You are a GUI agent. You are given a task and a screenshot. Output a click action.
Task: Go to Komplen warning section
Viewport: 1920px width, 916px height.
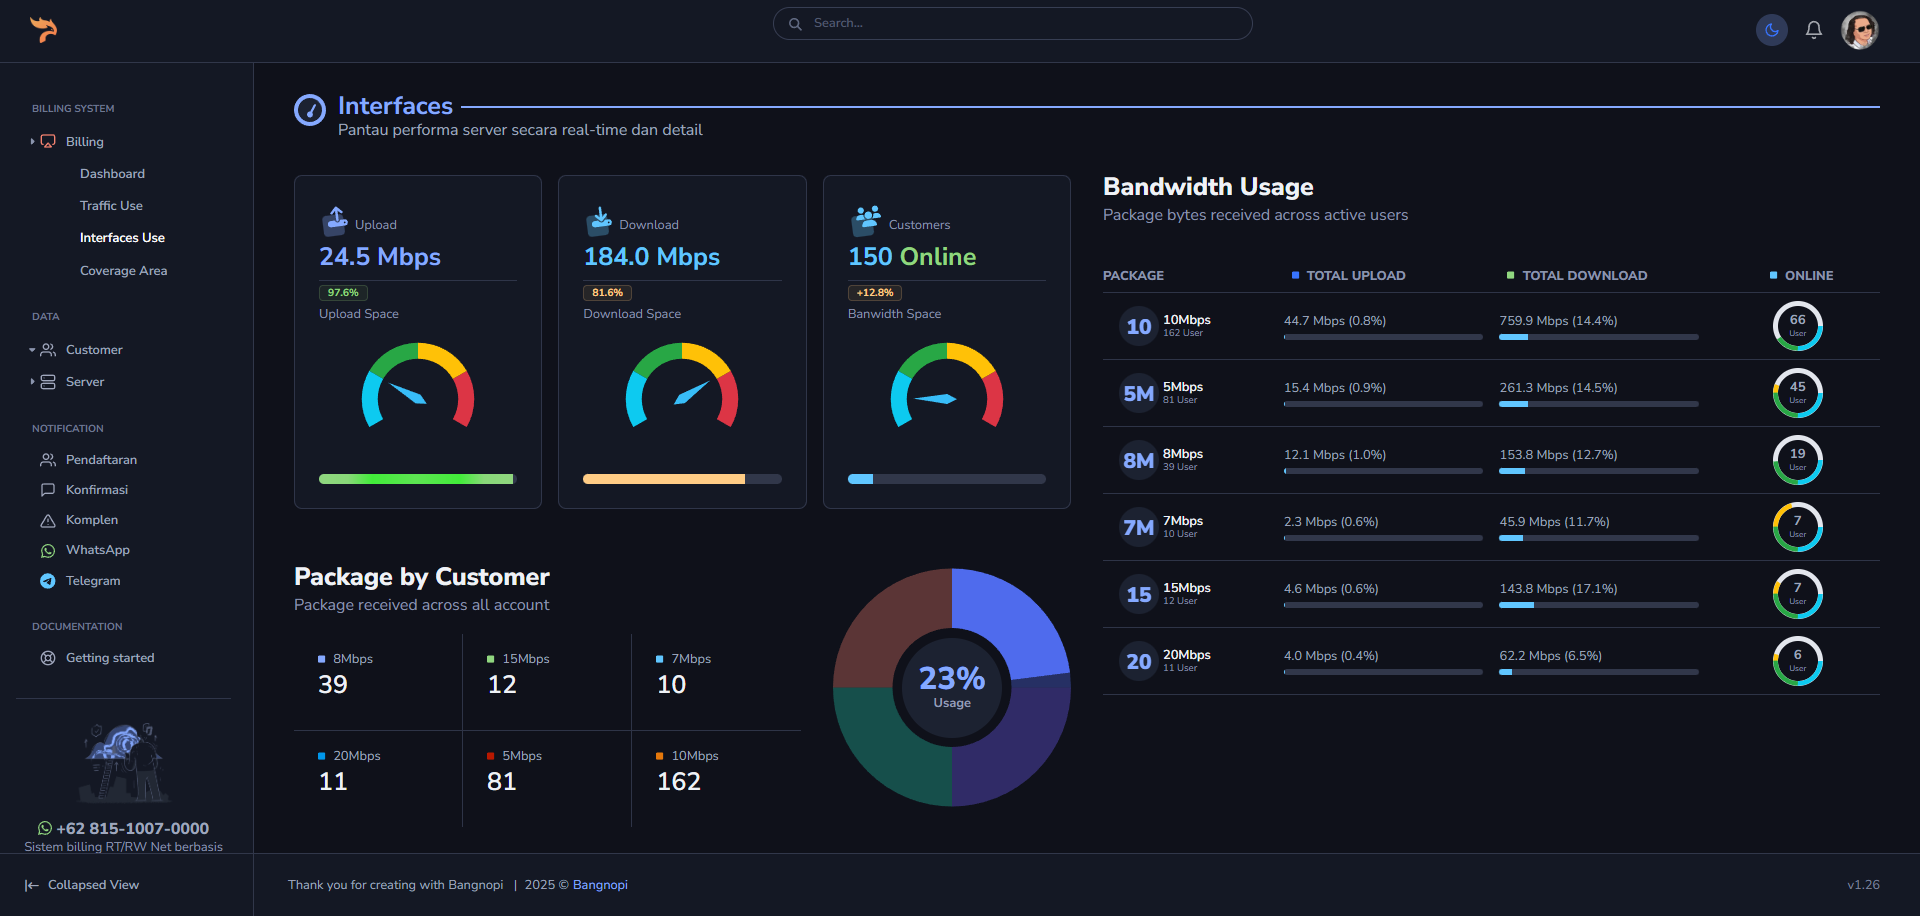click(x=91, y=520)
